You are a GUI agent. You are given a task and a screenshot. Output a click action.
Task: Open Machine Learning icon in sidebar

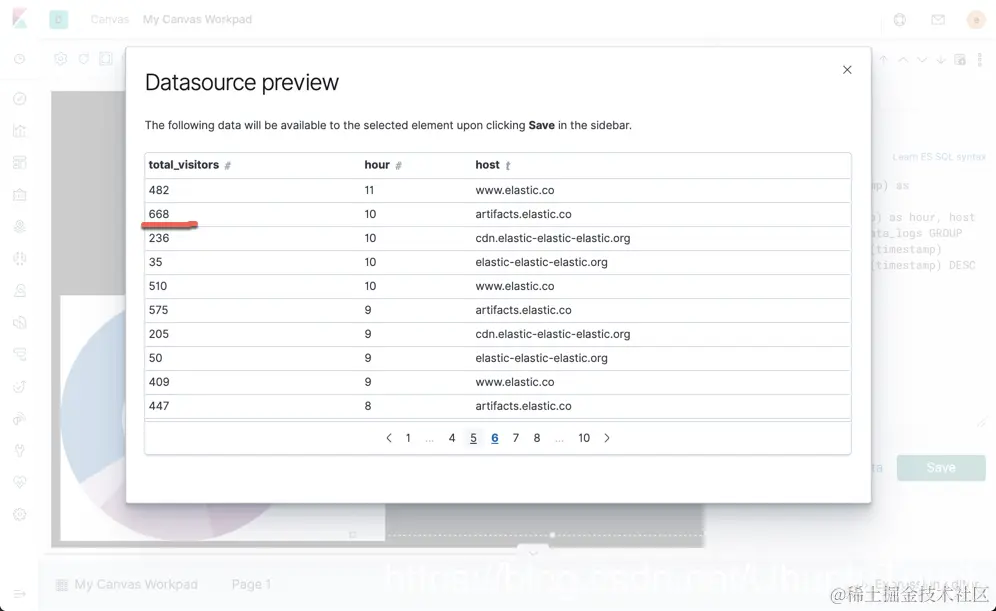pyautogui.click(x=20, y=258)
